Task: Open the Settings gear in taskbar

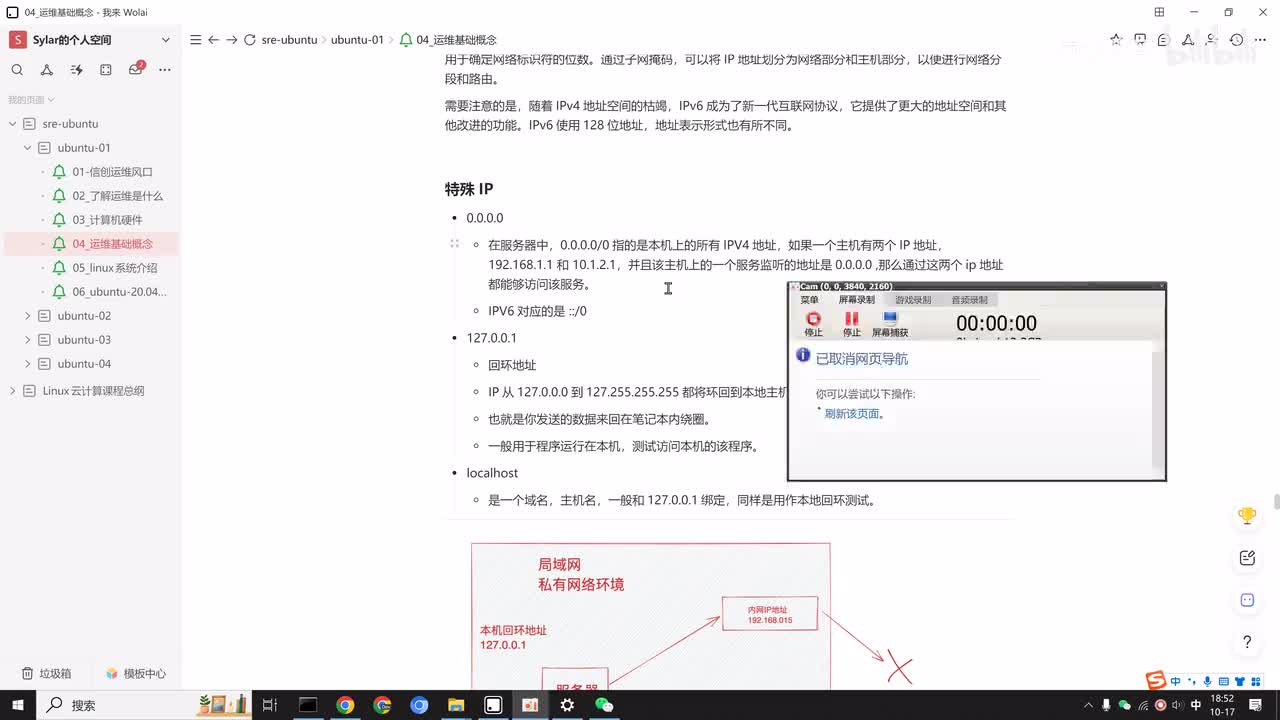Action: click(x=567, y=705)
